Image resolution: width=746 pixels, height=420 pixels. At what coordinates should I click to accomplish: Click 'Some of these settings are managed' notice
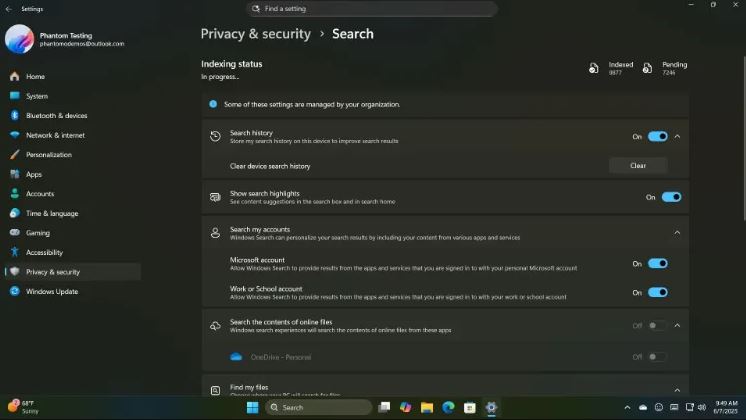coord(445,104)
